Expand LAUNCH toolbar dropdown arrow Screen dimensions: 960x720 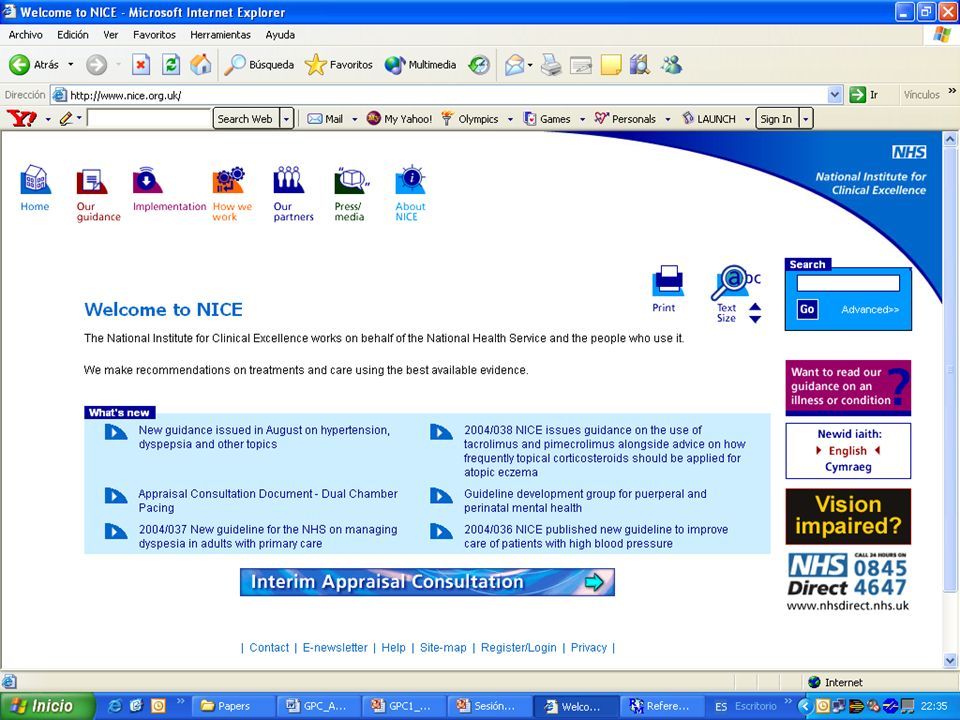(x=747, y=119)
